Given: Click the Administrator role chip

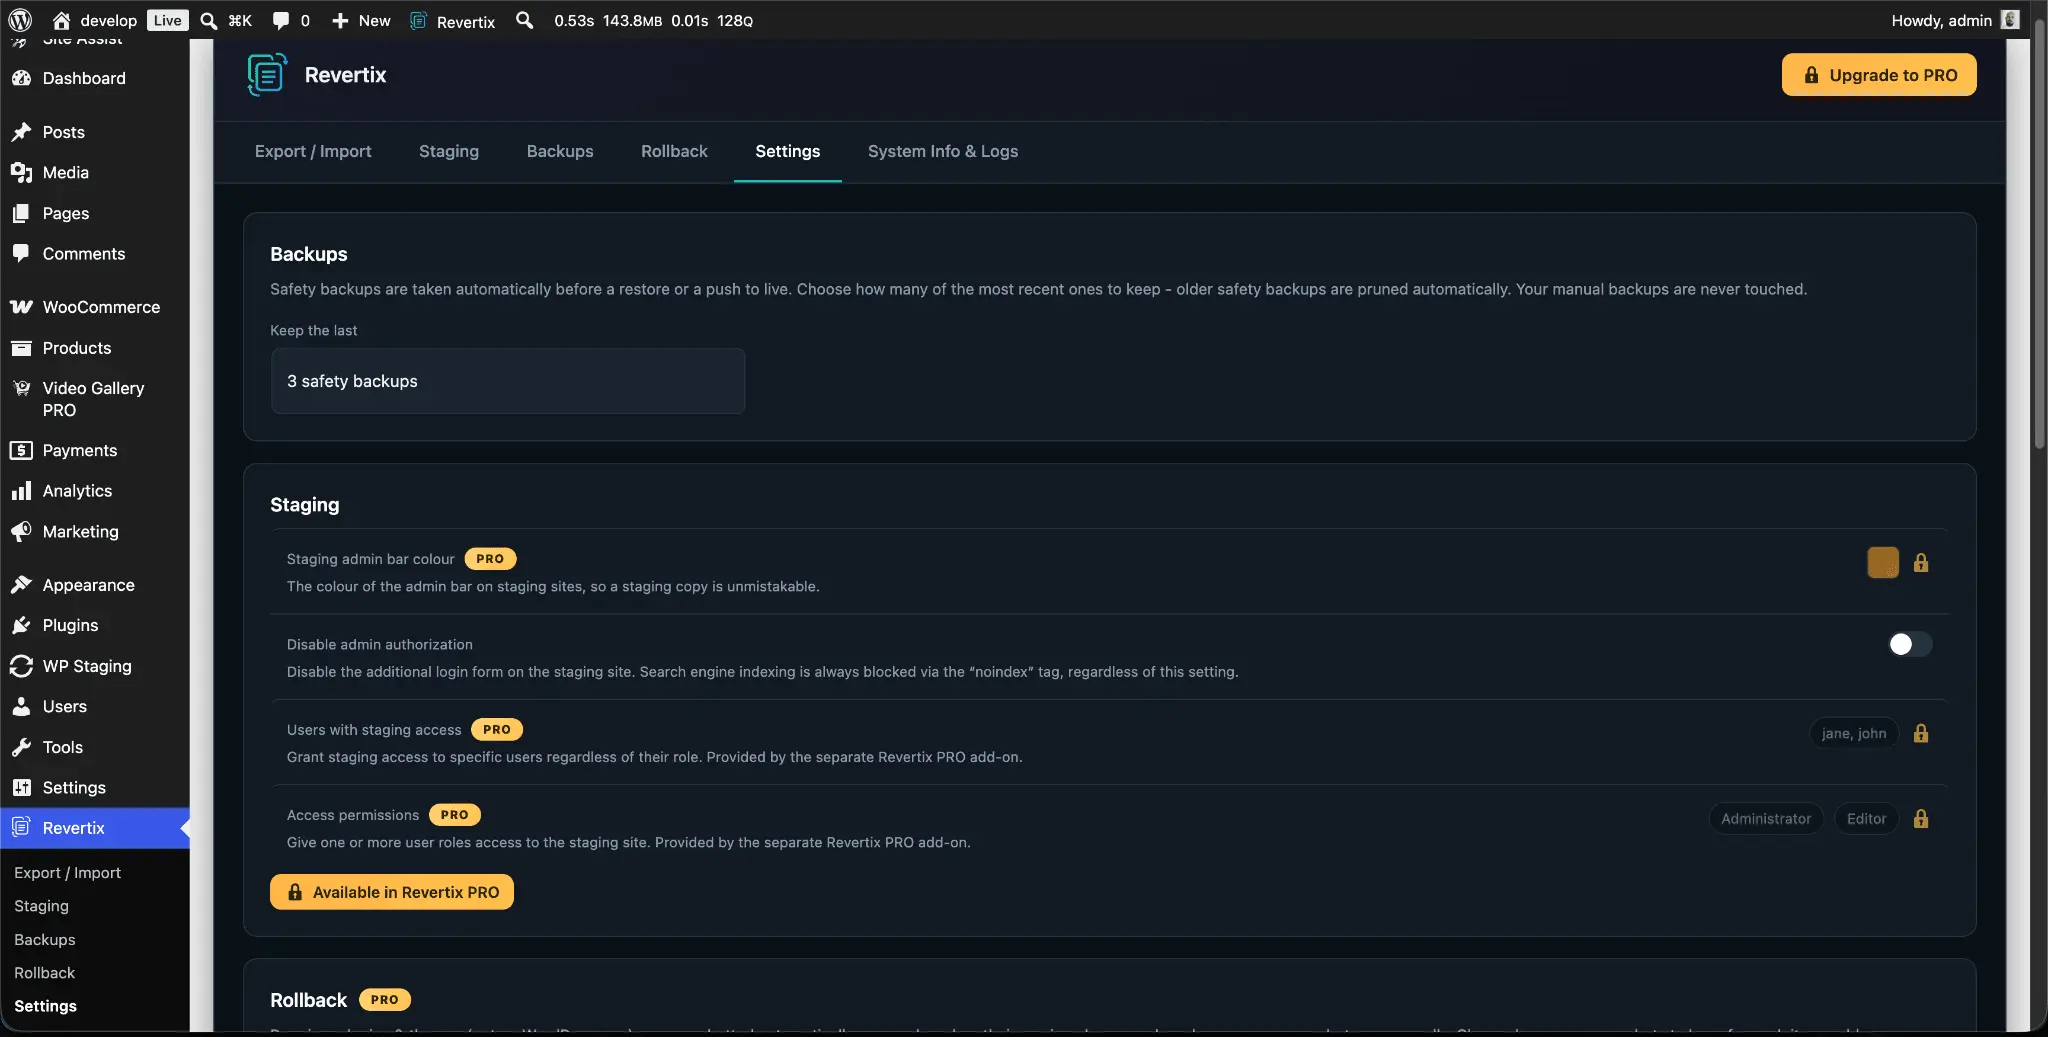Looking at the screenshot, I should point(1766,818).
